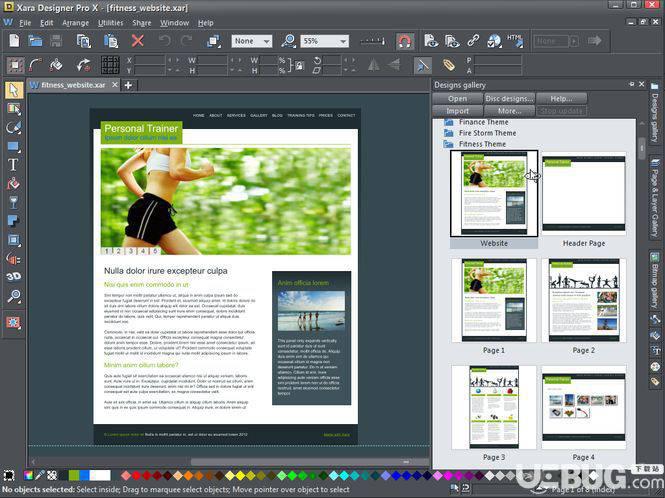Select the Website design thumbnail

coord(494,193)
